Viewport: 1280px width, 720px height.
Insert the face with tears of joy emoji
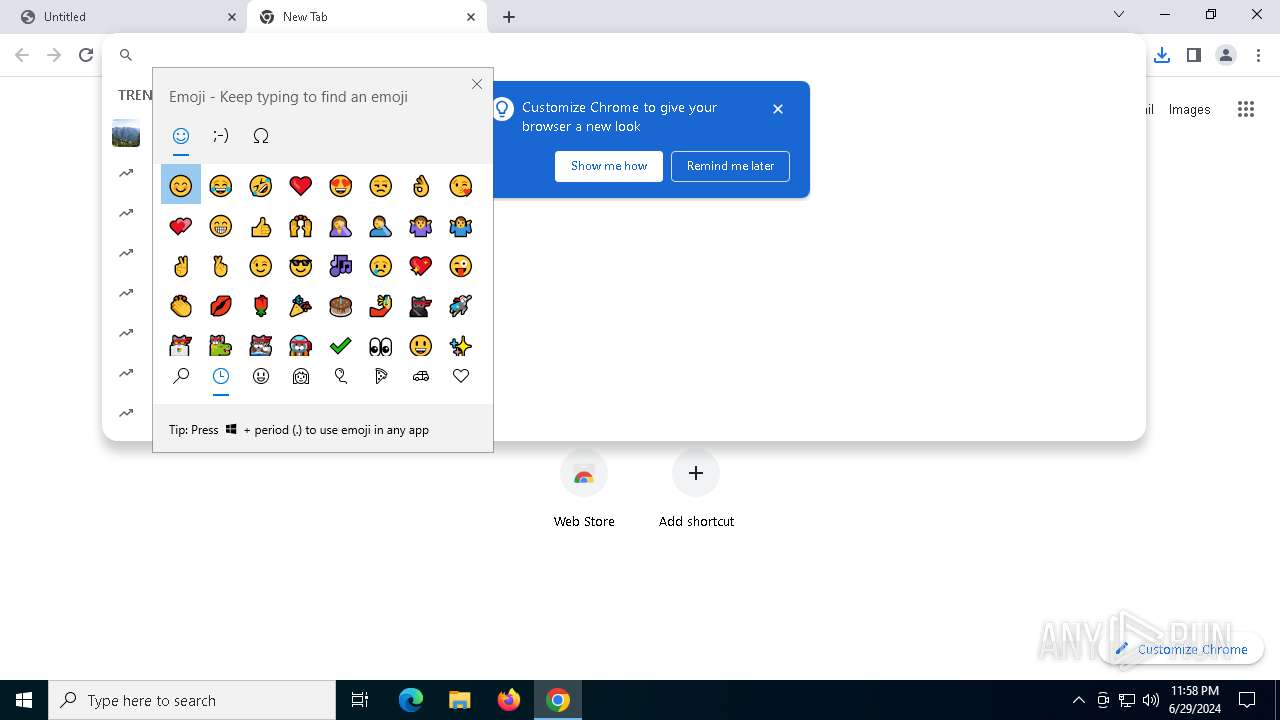click(221, 185)
